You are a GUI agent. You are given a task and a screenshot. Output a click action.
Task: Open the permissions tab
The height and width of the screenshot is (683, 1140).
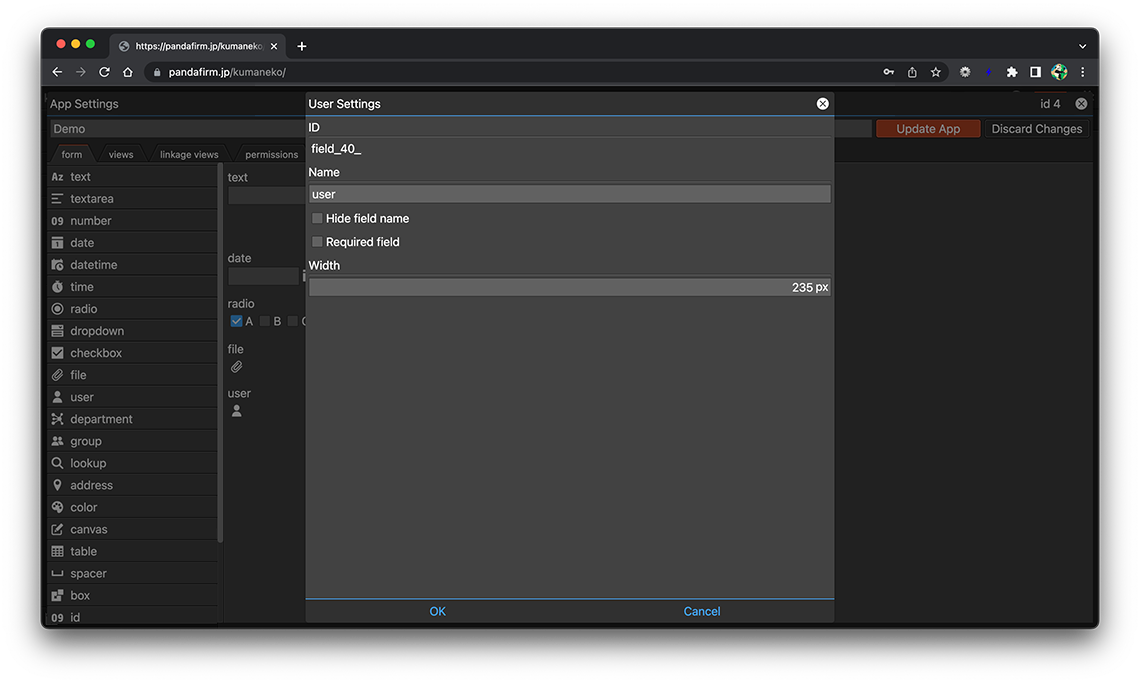click(x=271, y=155)
